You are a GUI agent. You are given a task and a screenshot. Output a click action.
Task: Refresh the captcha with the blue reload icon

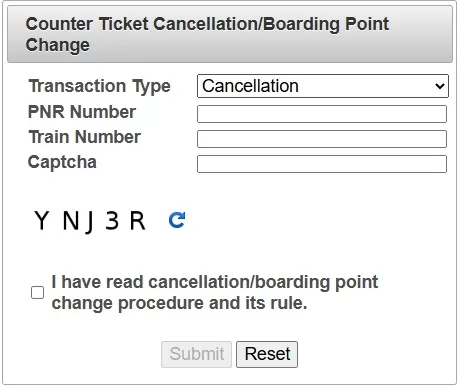(177, 220)
